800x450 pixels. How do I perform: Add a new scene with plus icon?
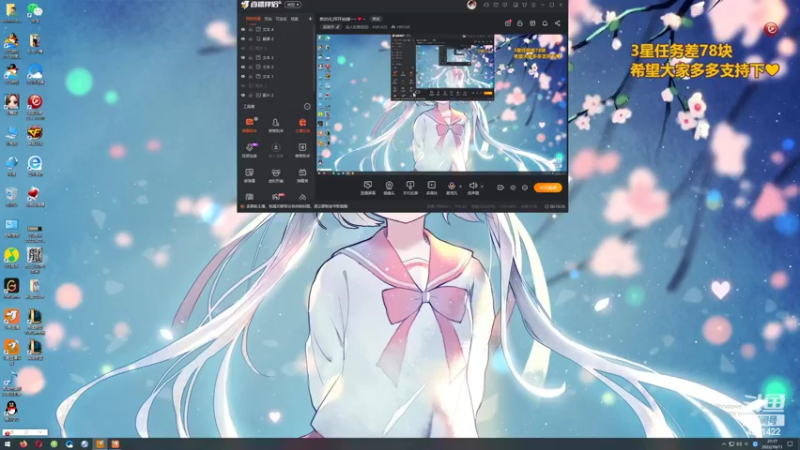coord(310,19)
